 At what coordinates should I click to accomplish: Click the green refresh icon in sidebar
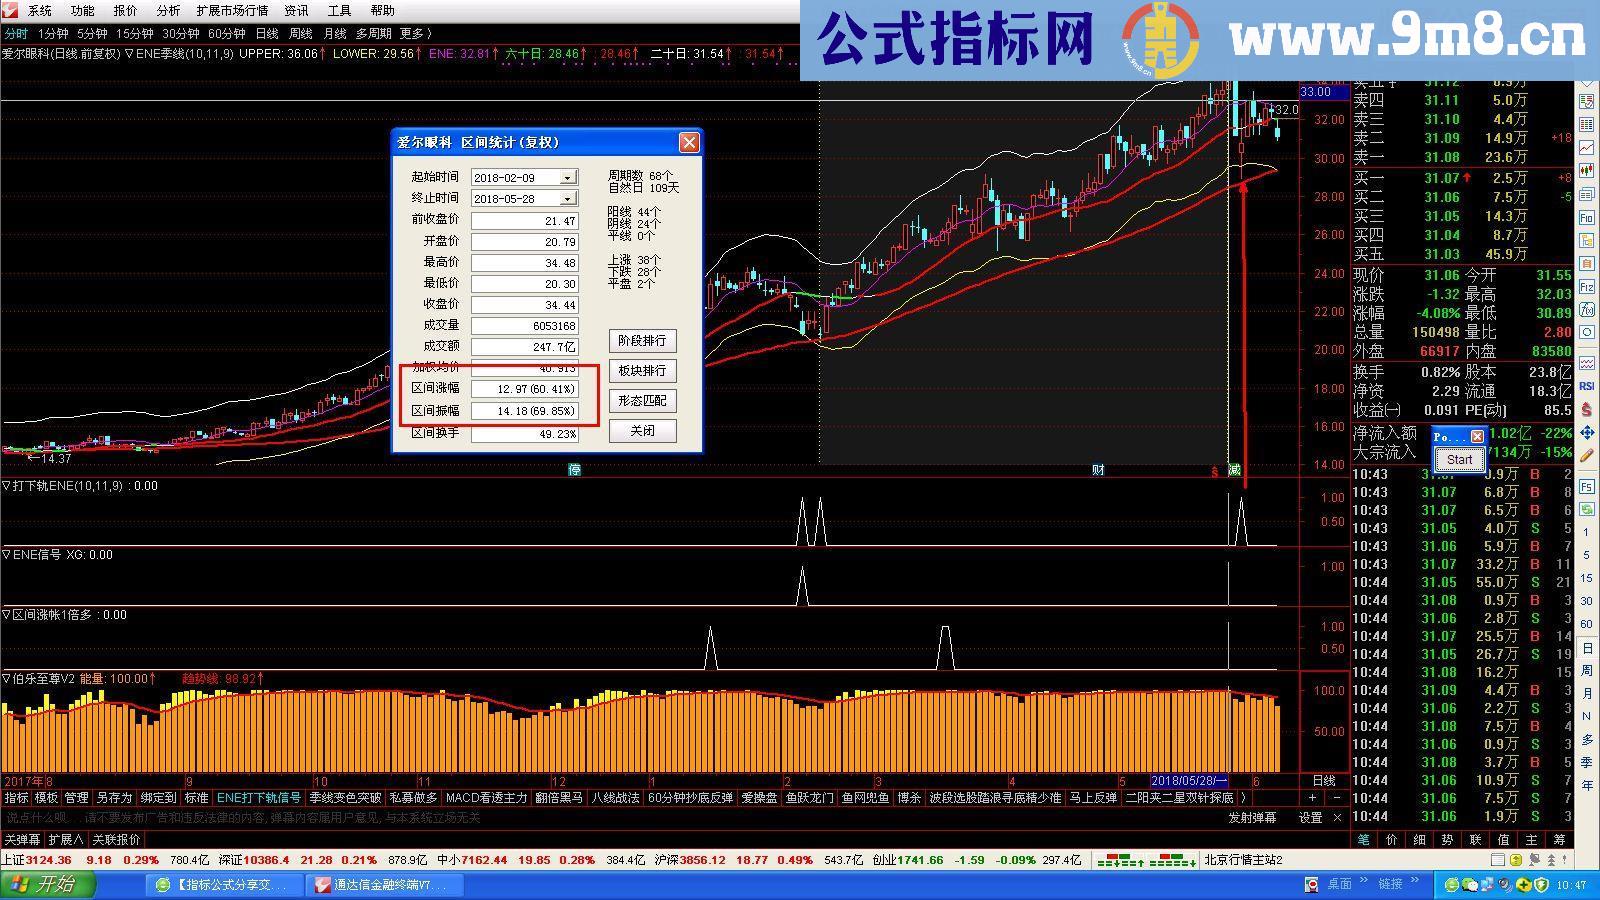coord(1587,509)
